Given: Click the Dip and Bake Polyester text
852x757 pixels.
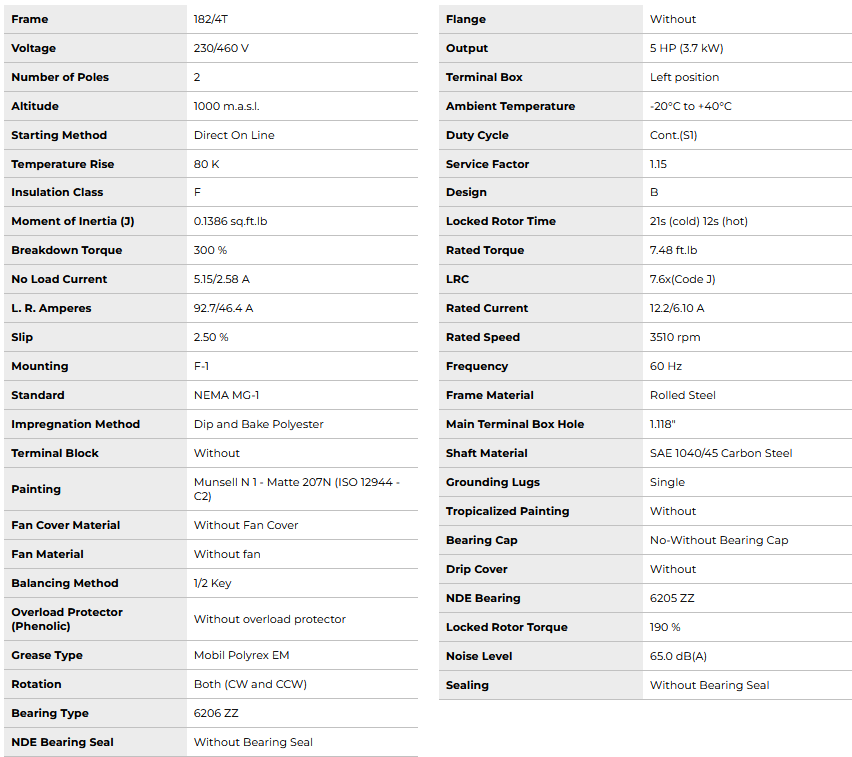Looking at the screenshot, I should click(x=258, y=424).
